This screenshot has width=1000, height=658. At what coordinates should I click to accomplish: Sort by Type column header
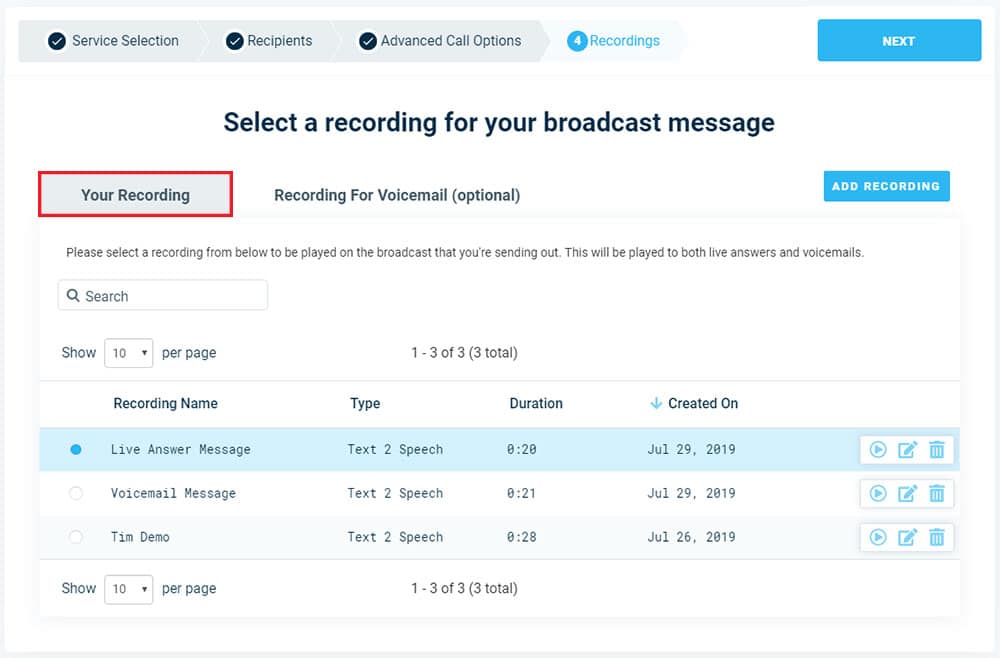365,404
